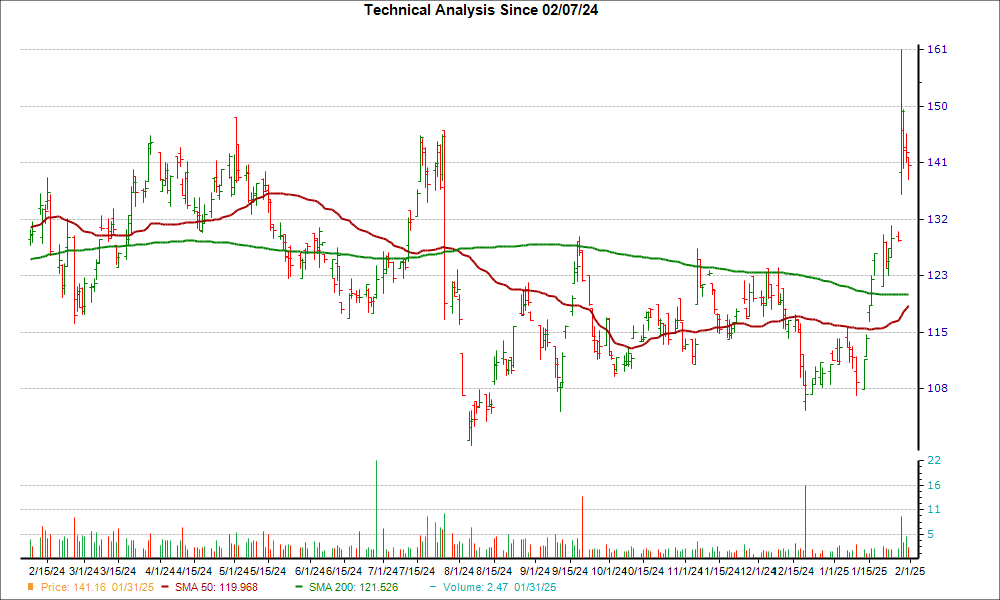Click the green price bar peaking at 161

[x=901, y=122]
